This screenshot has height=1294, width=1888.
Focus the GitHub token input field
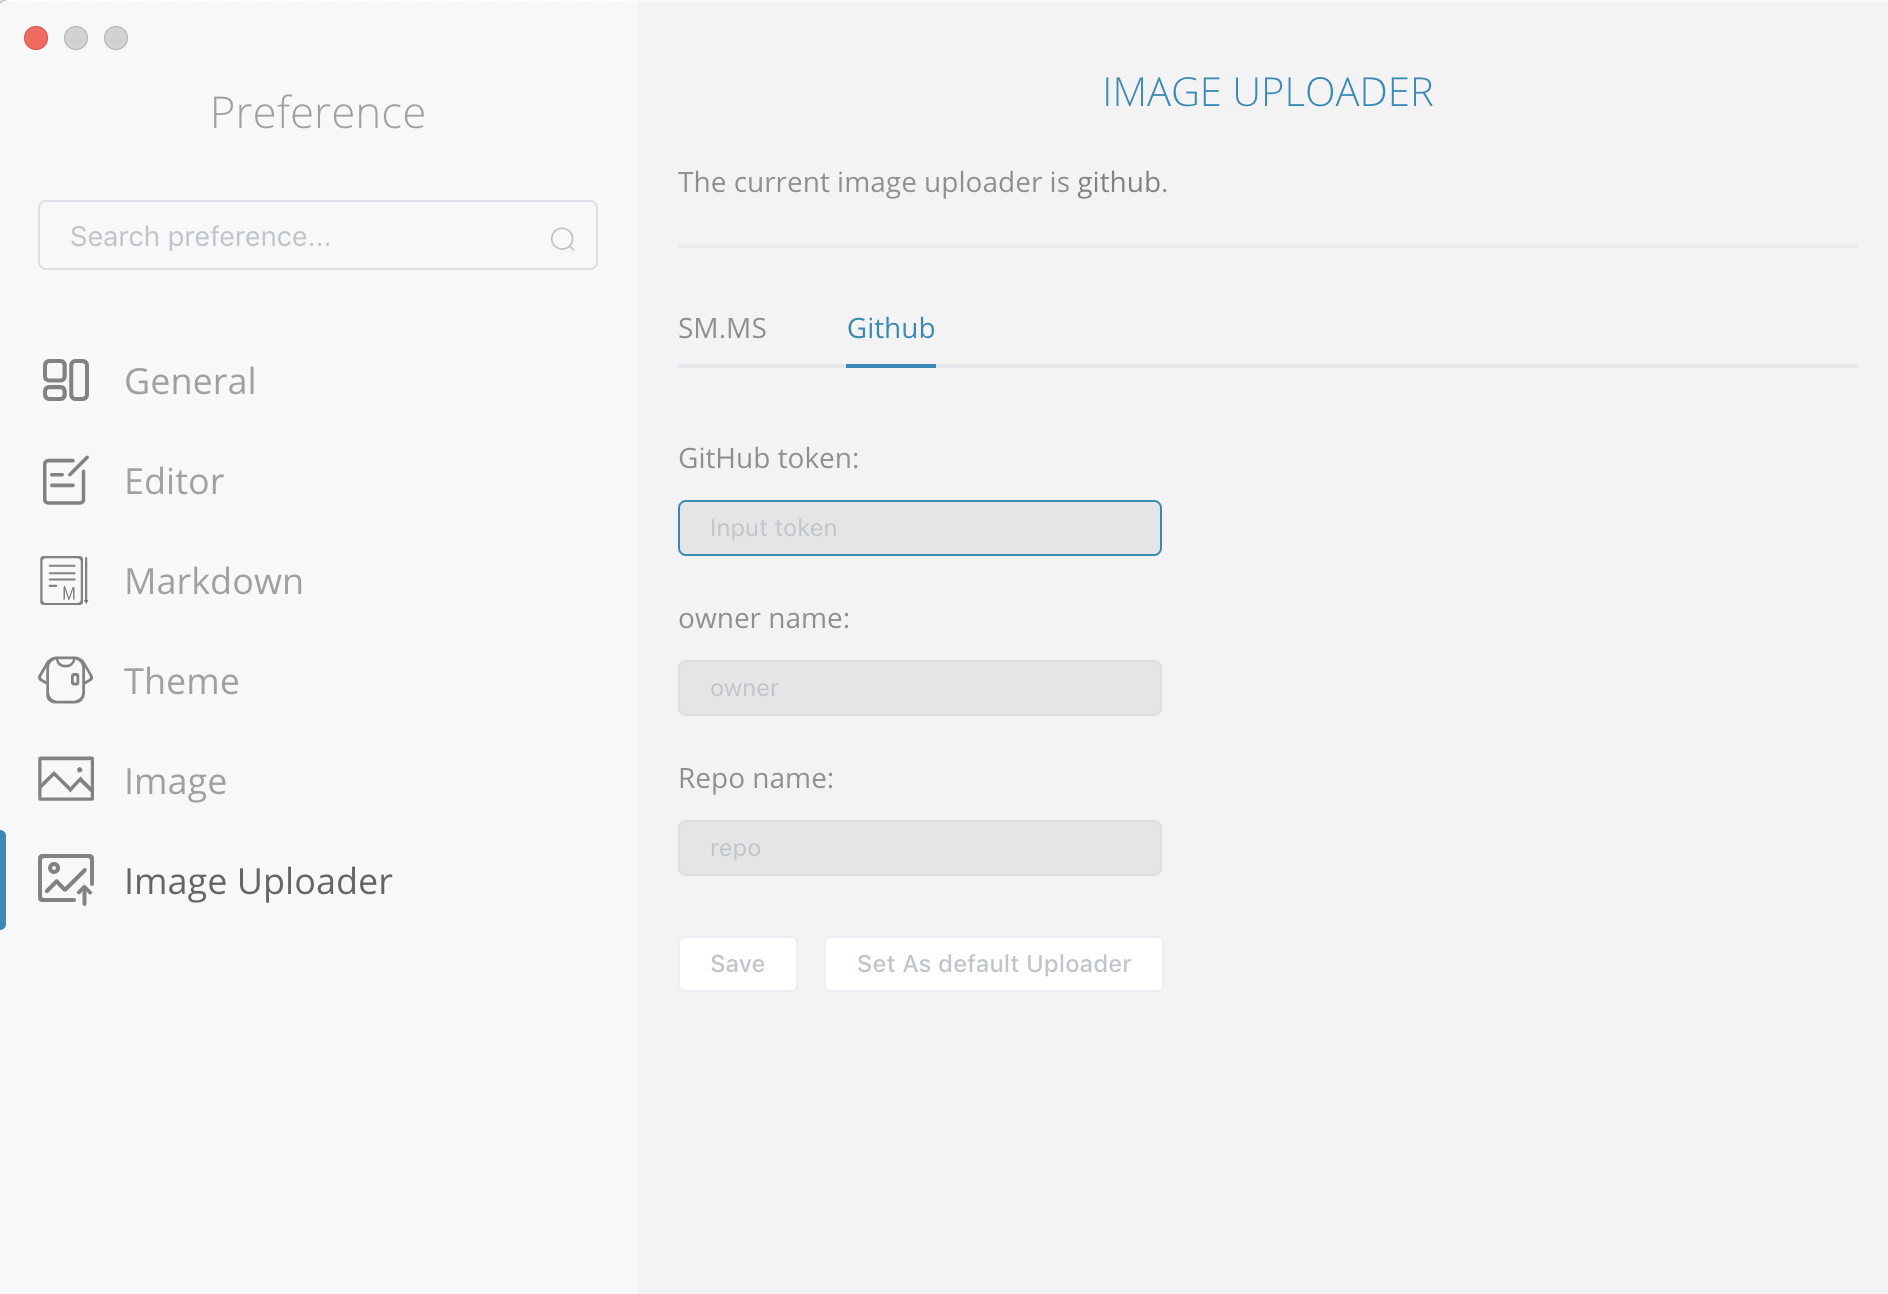[x=919, y=528]
